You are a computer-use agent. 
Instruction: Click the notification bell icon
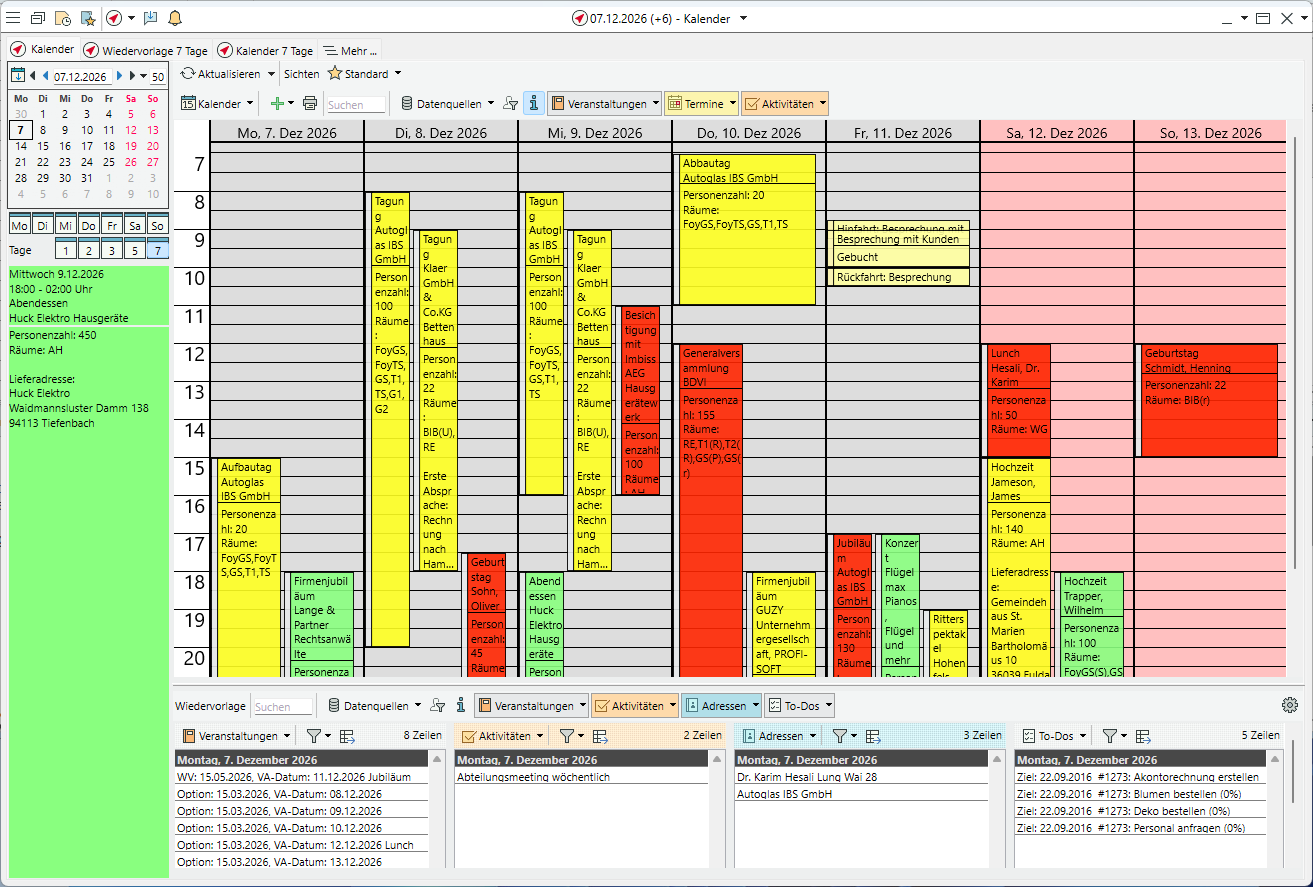click(x=175, y=18)
